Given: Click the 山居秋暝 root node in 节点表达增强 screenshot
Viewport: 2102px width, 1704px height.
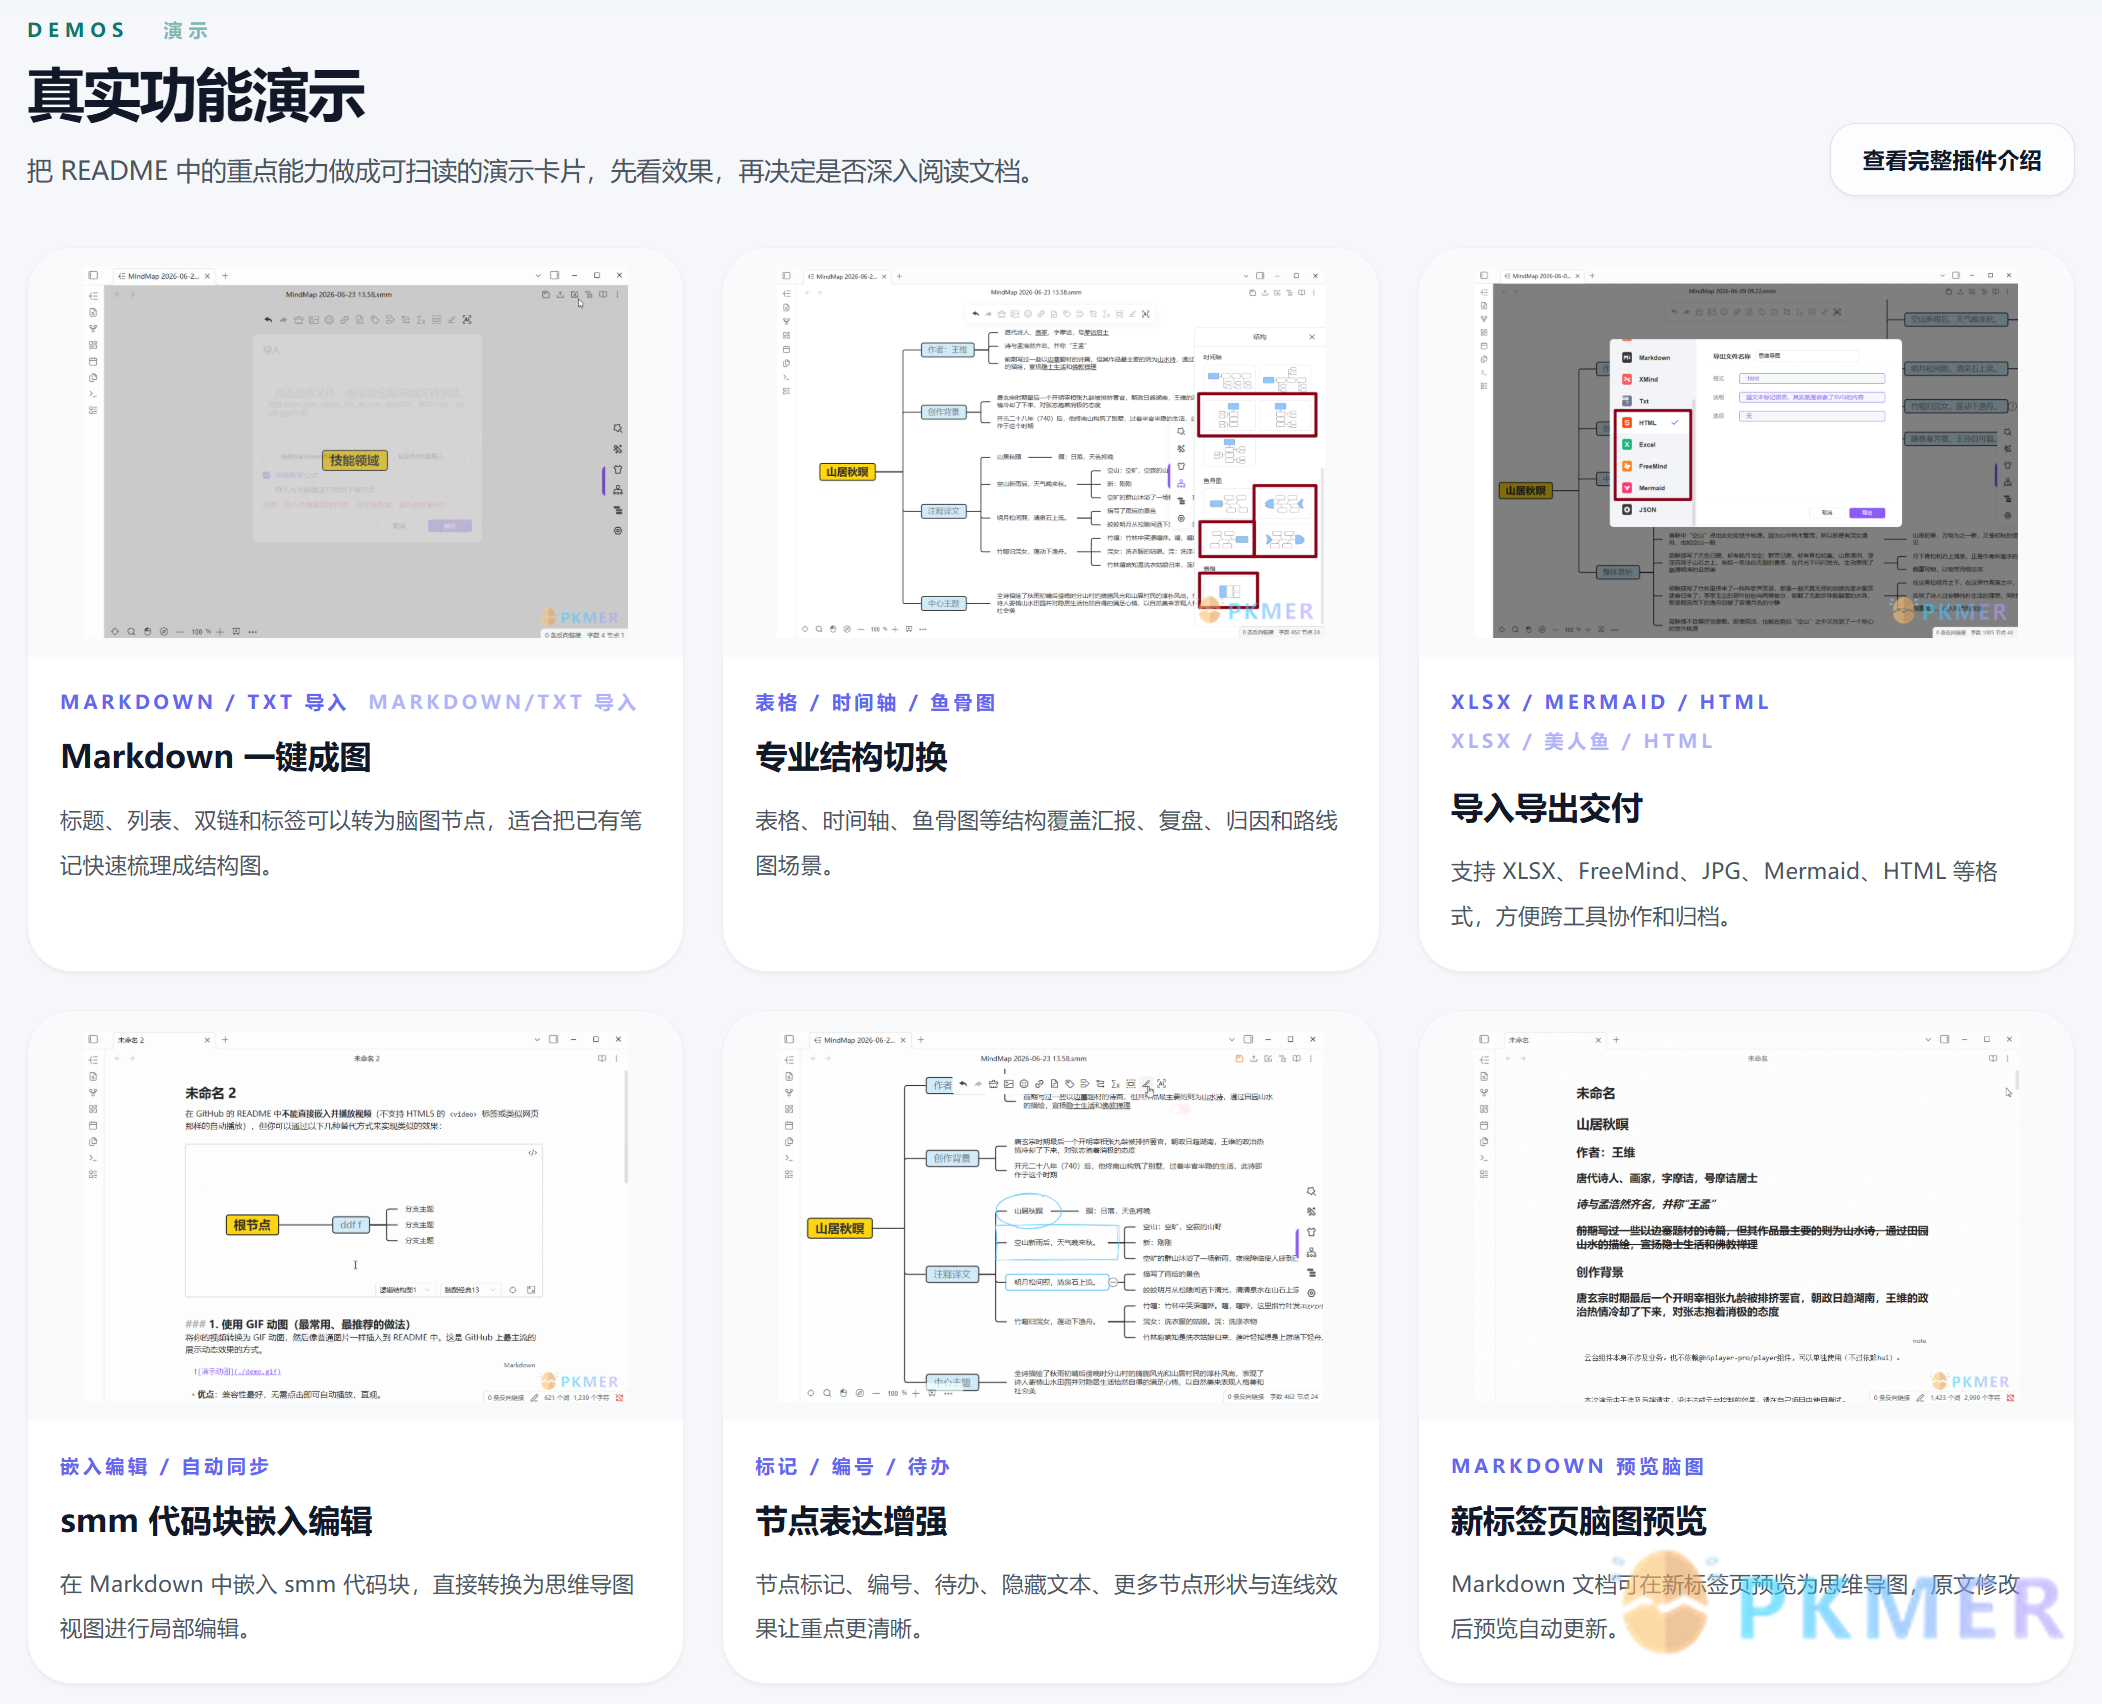Looking at the screenshot, I should 839,1228.
